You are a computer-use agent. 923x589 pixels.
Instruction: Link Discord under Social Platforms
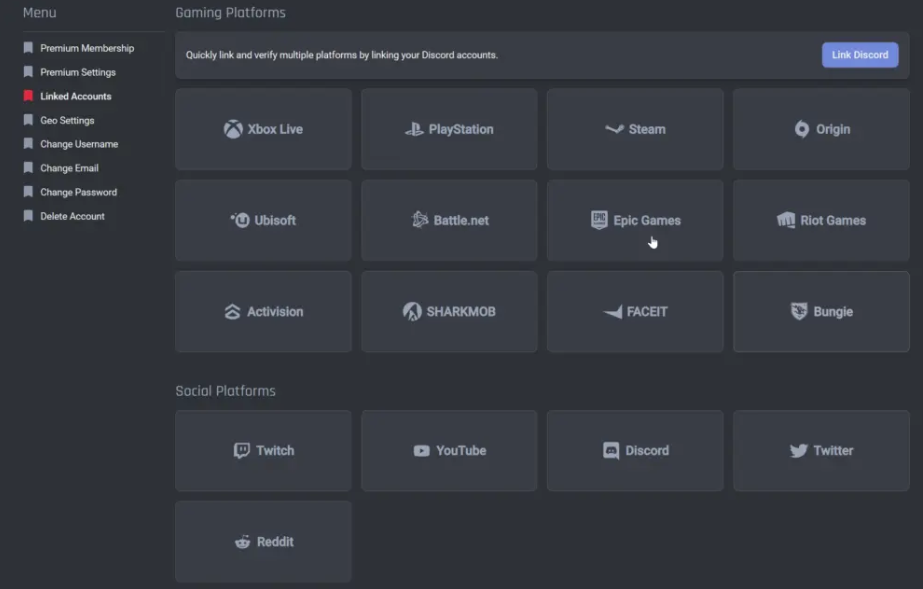tap(635, 451)
